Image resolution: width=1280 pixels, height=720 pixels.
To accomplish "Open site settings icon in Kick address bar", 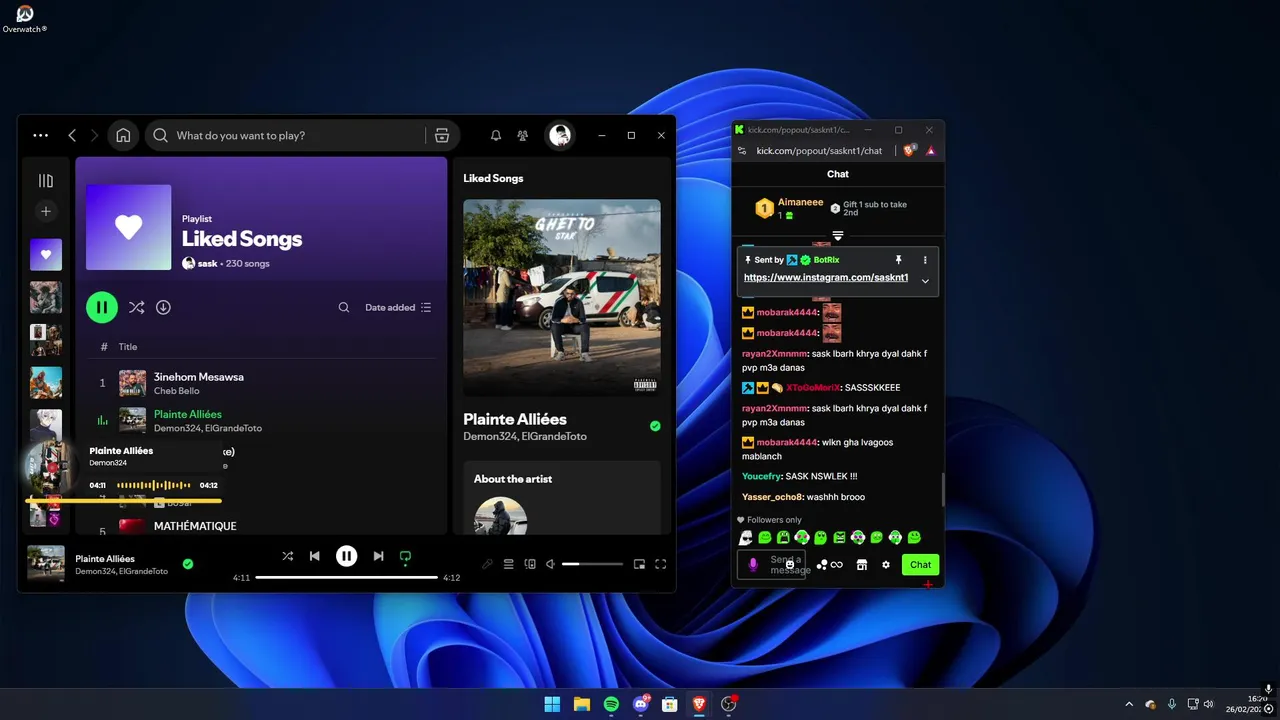I will point(741,151).
